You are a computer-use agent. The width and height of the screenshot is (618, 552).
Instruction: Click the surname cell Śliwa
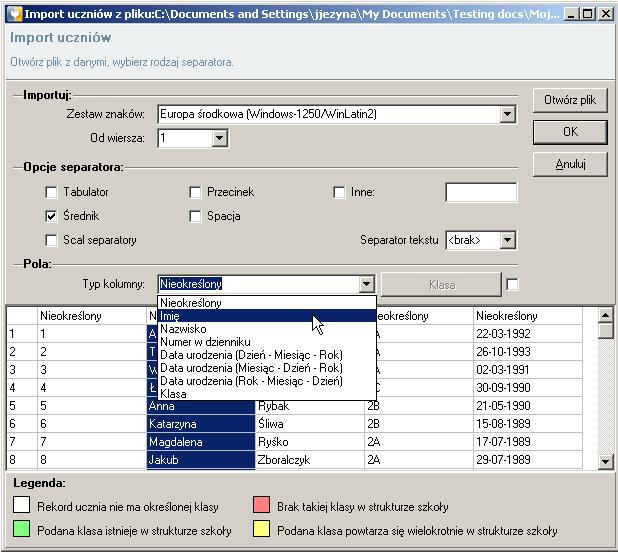coord(310,424)
